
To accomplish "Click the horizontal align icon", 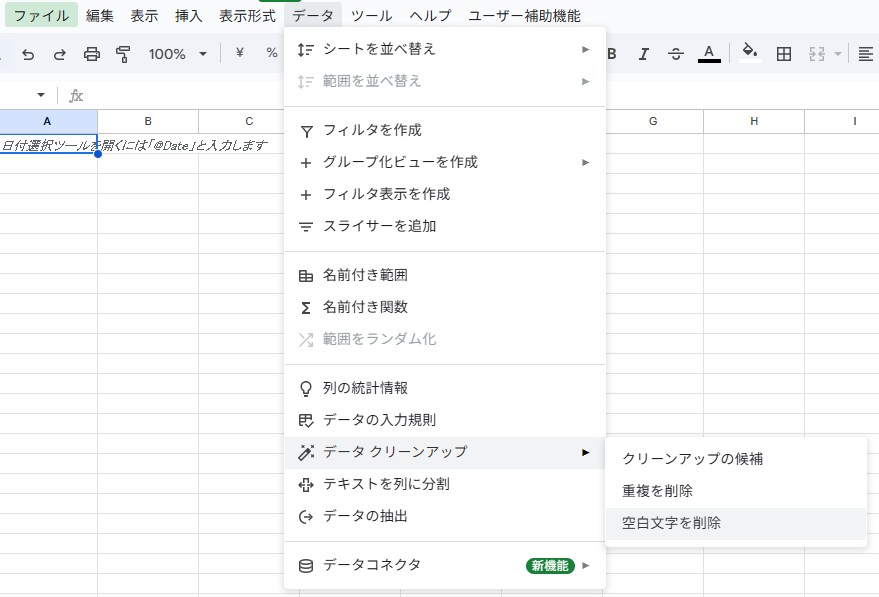I will pos(866,54).
